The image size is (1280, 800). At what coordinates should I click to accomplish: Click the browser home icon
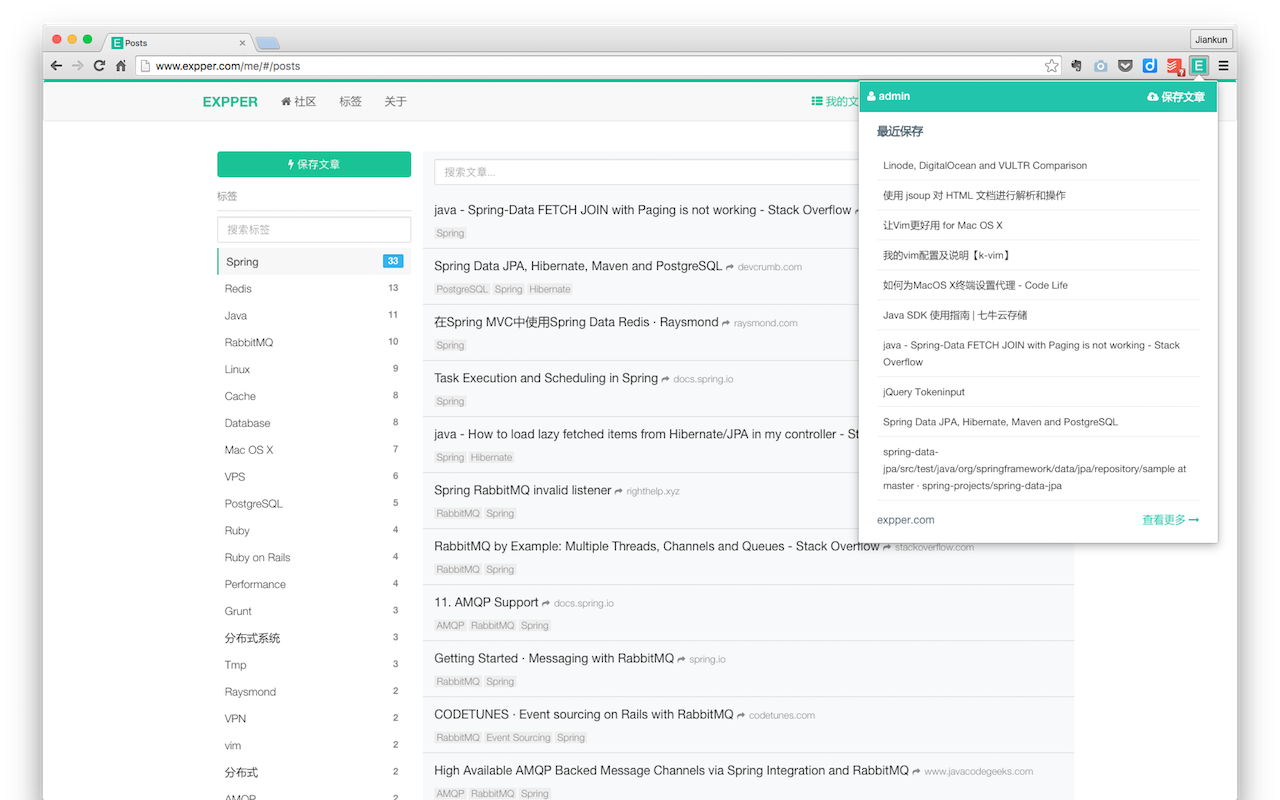tap(121, 66)
